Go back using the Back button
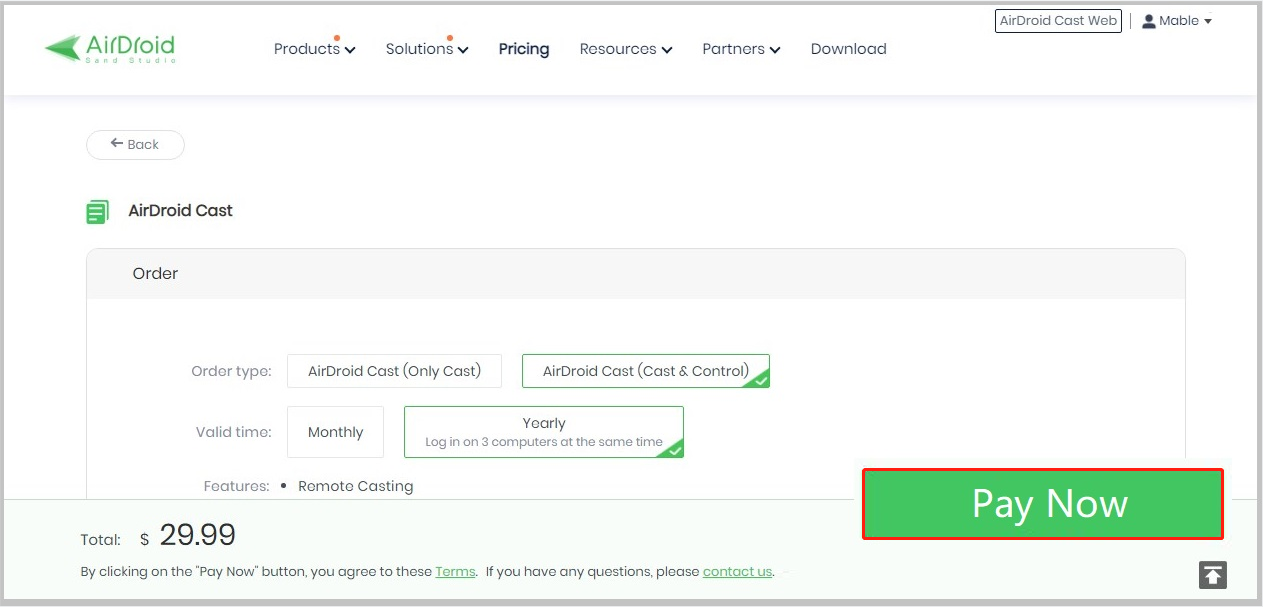Screen dimensions: 1263x607 click(x=135, y=145)
